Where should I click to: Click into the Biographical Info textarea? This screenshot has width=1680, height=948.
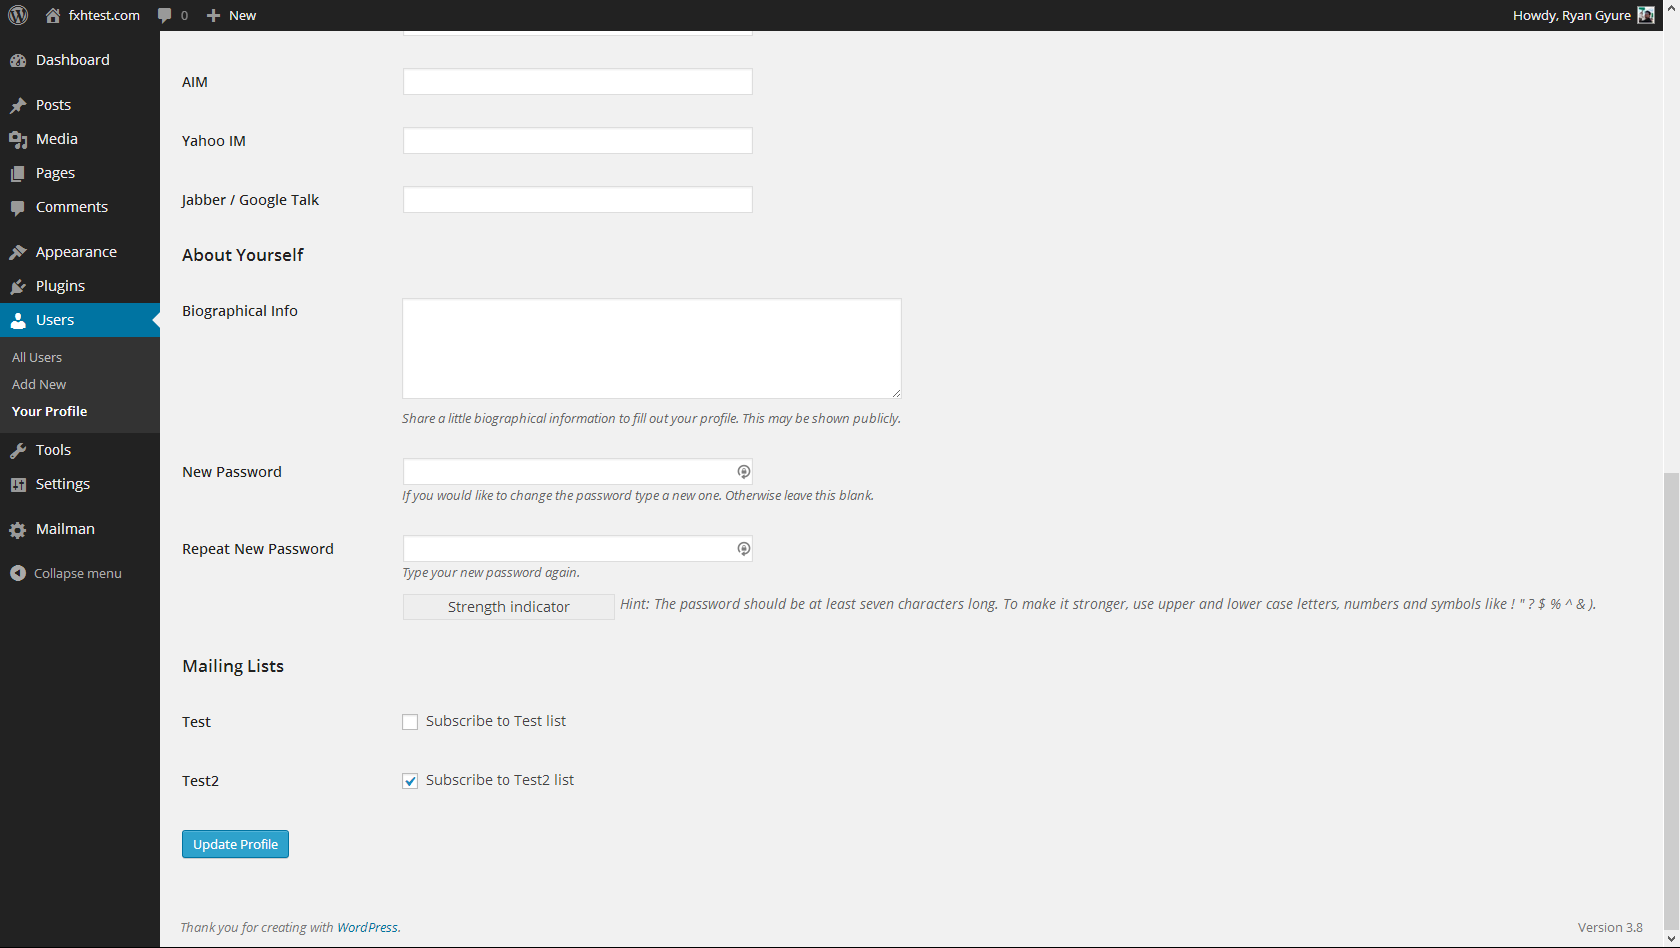click(652, 348)
